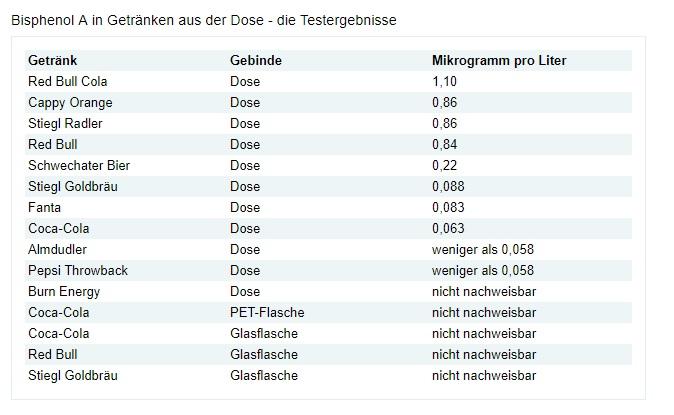
Task: Click Almdudler's weniger als 0,058 value
Action: (x=483, y=250)
